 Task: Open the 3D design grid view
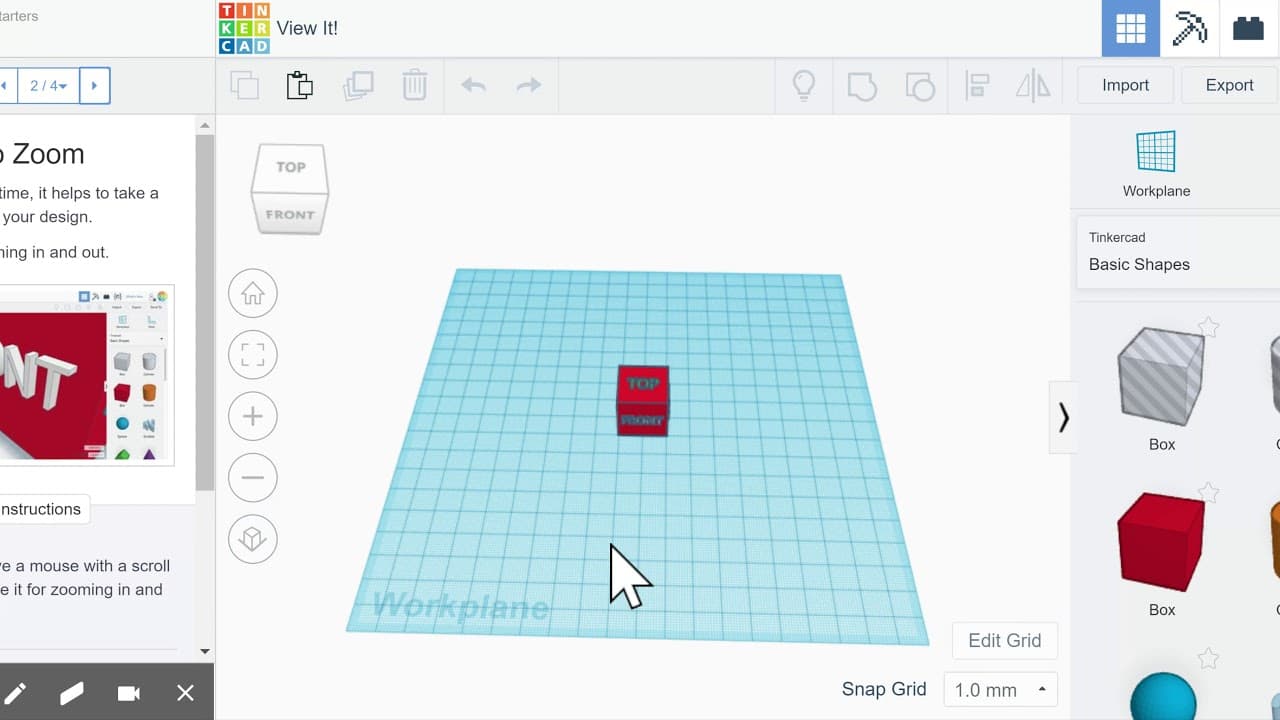1131,28
